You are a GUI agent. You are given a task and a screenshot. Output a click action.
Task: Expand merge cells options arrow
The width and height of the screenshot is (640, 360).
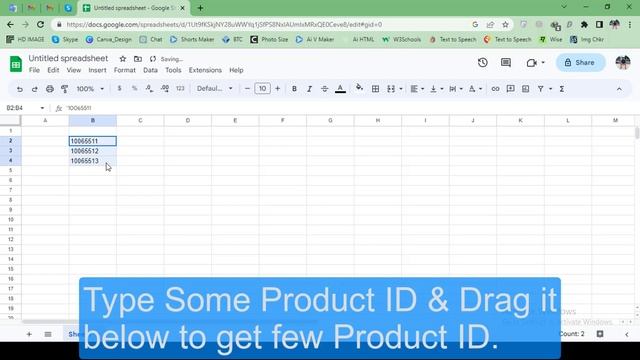pyautogui.click(x=401, y=89)
